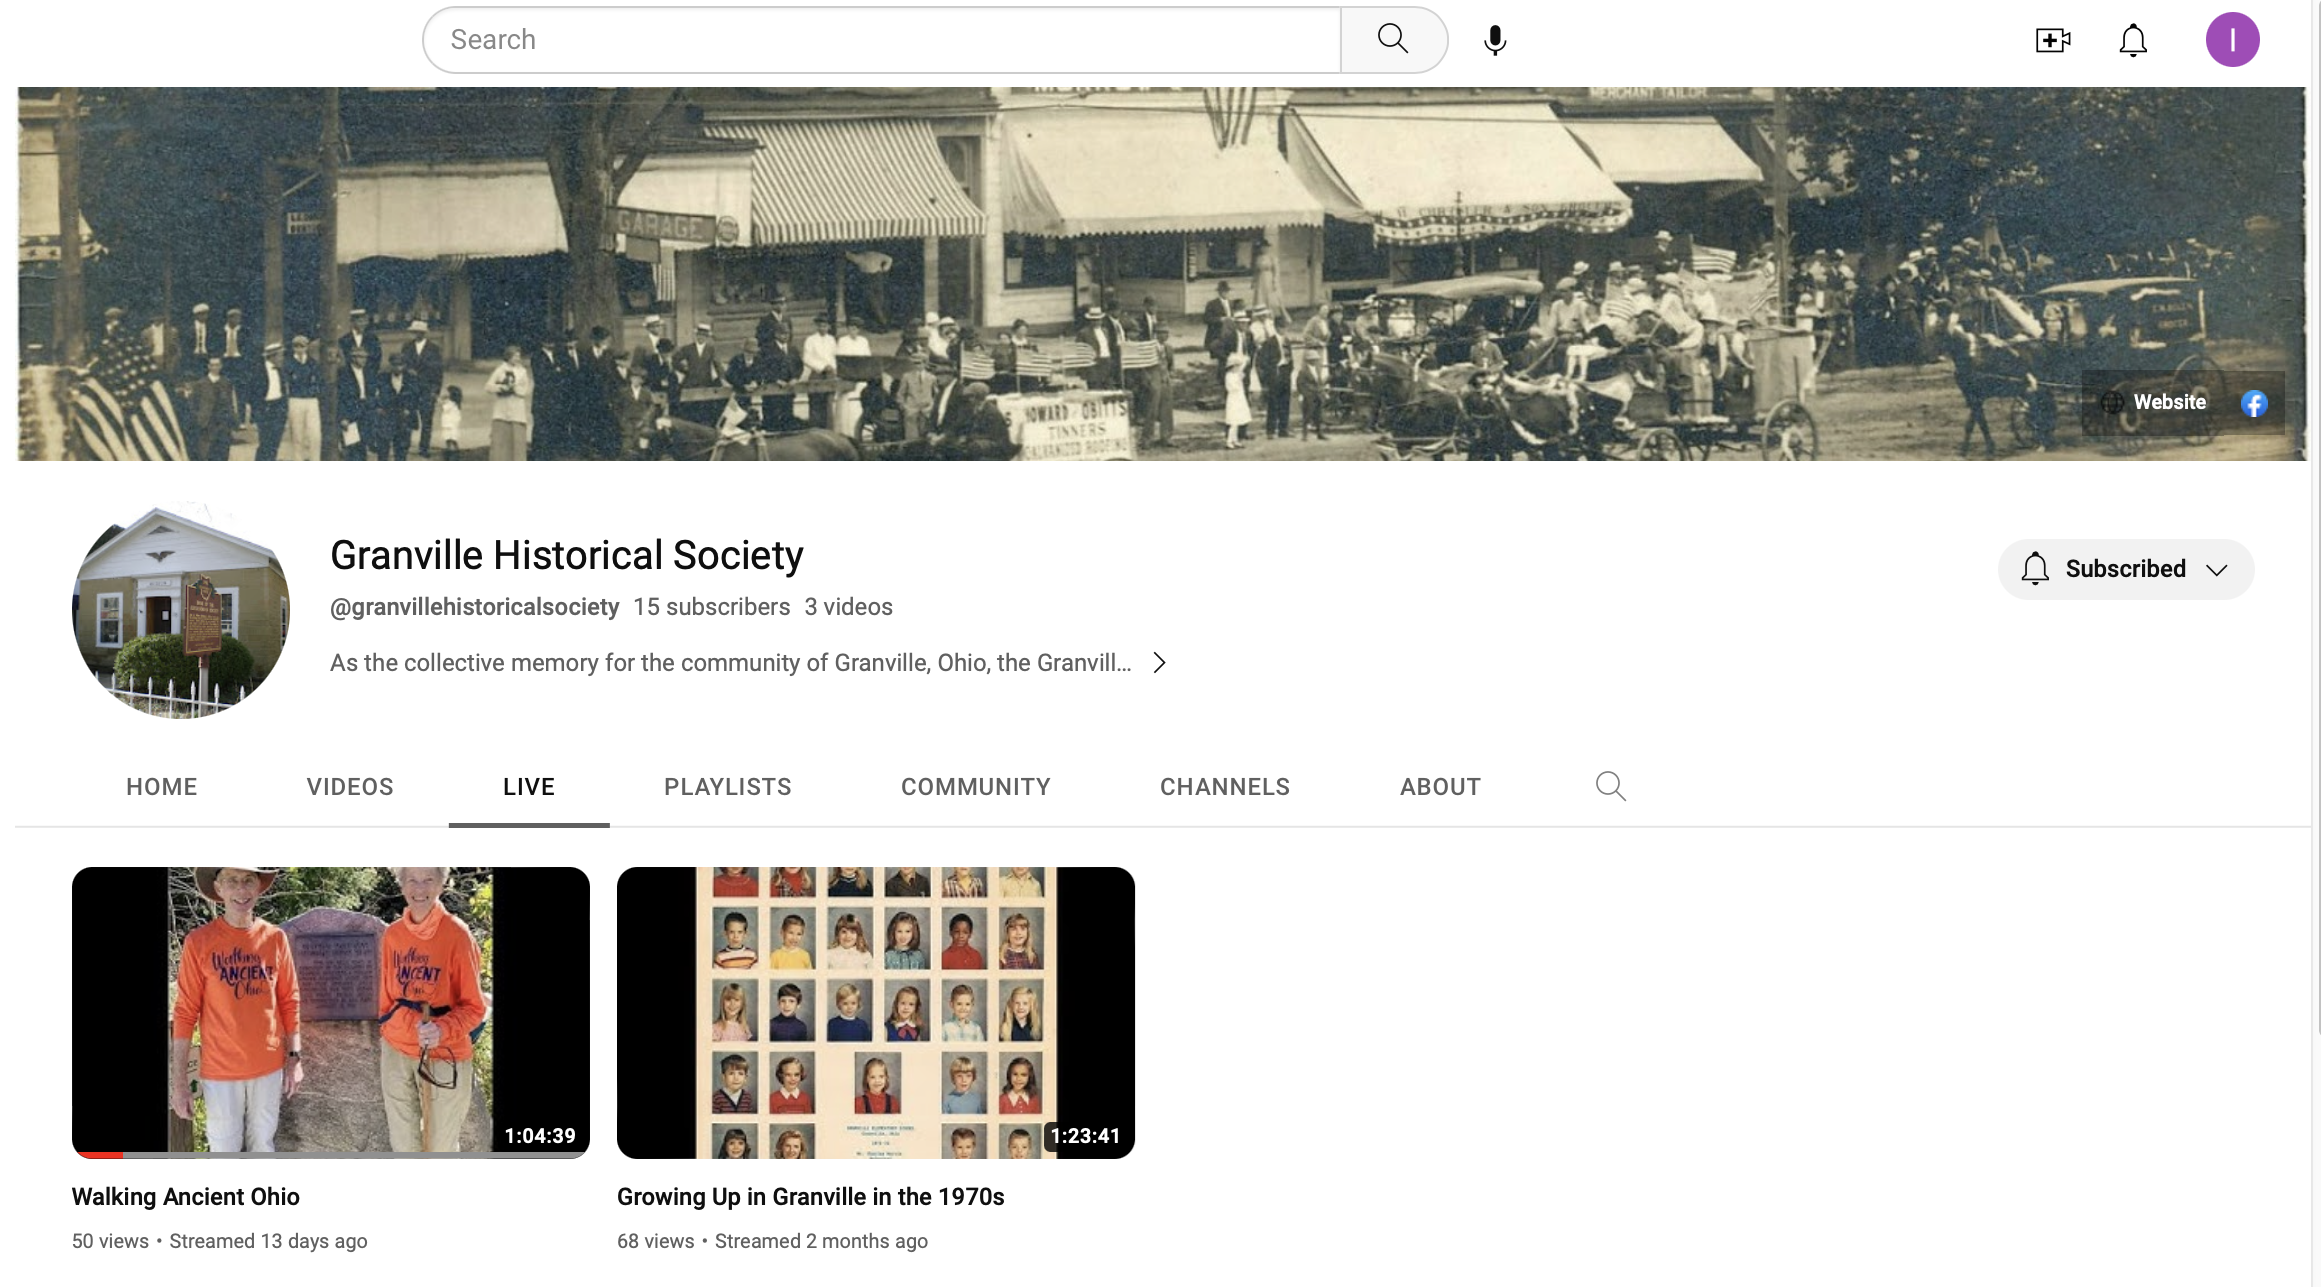The height and width of the screenshot is (1287, 2321).
Task: Open the Playlists tab
Action: (727, 787)
